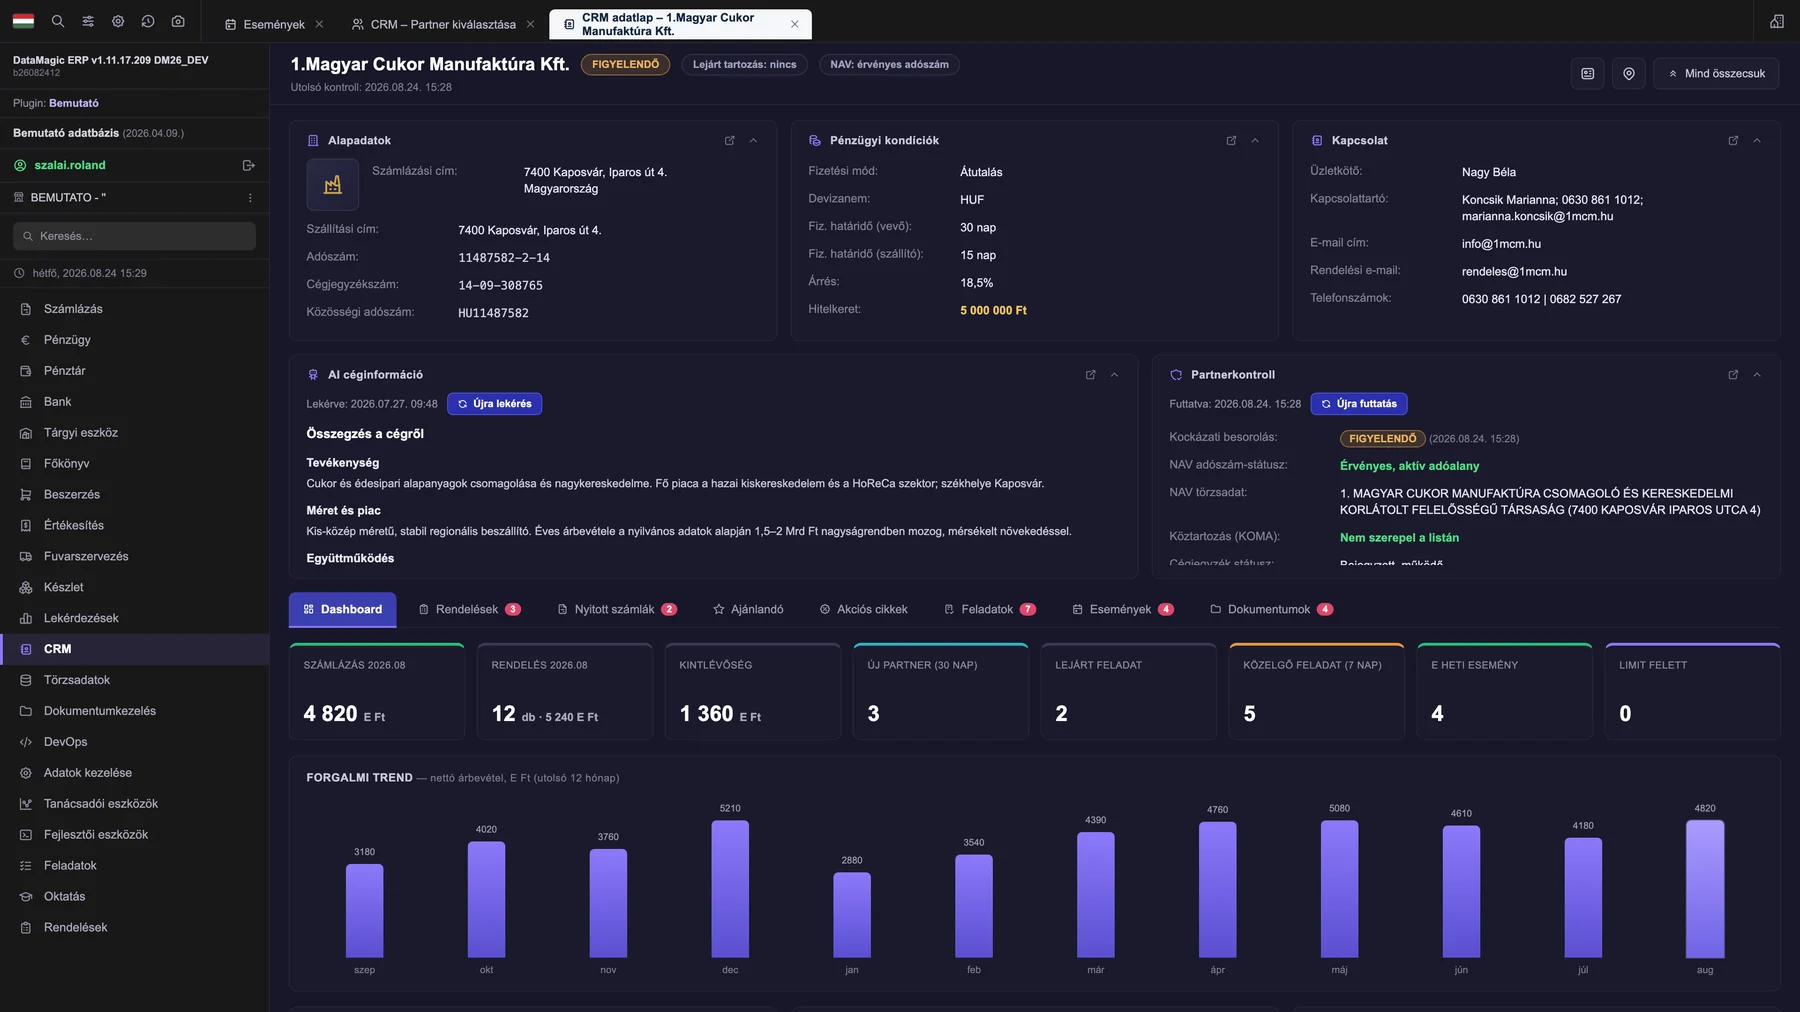
Task: Open Számlázás in the sidebar
Action: 135,309
